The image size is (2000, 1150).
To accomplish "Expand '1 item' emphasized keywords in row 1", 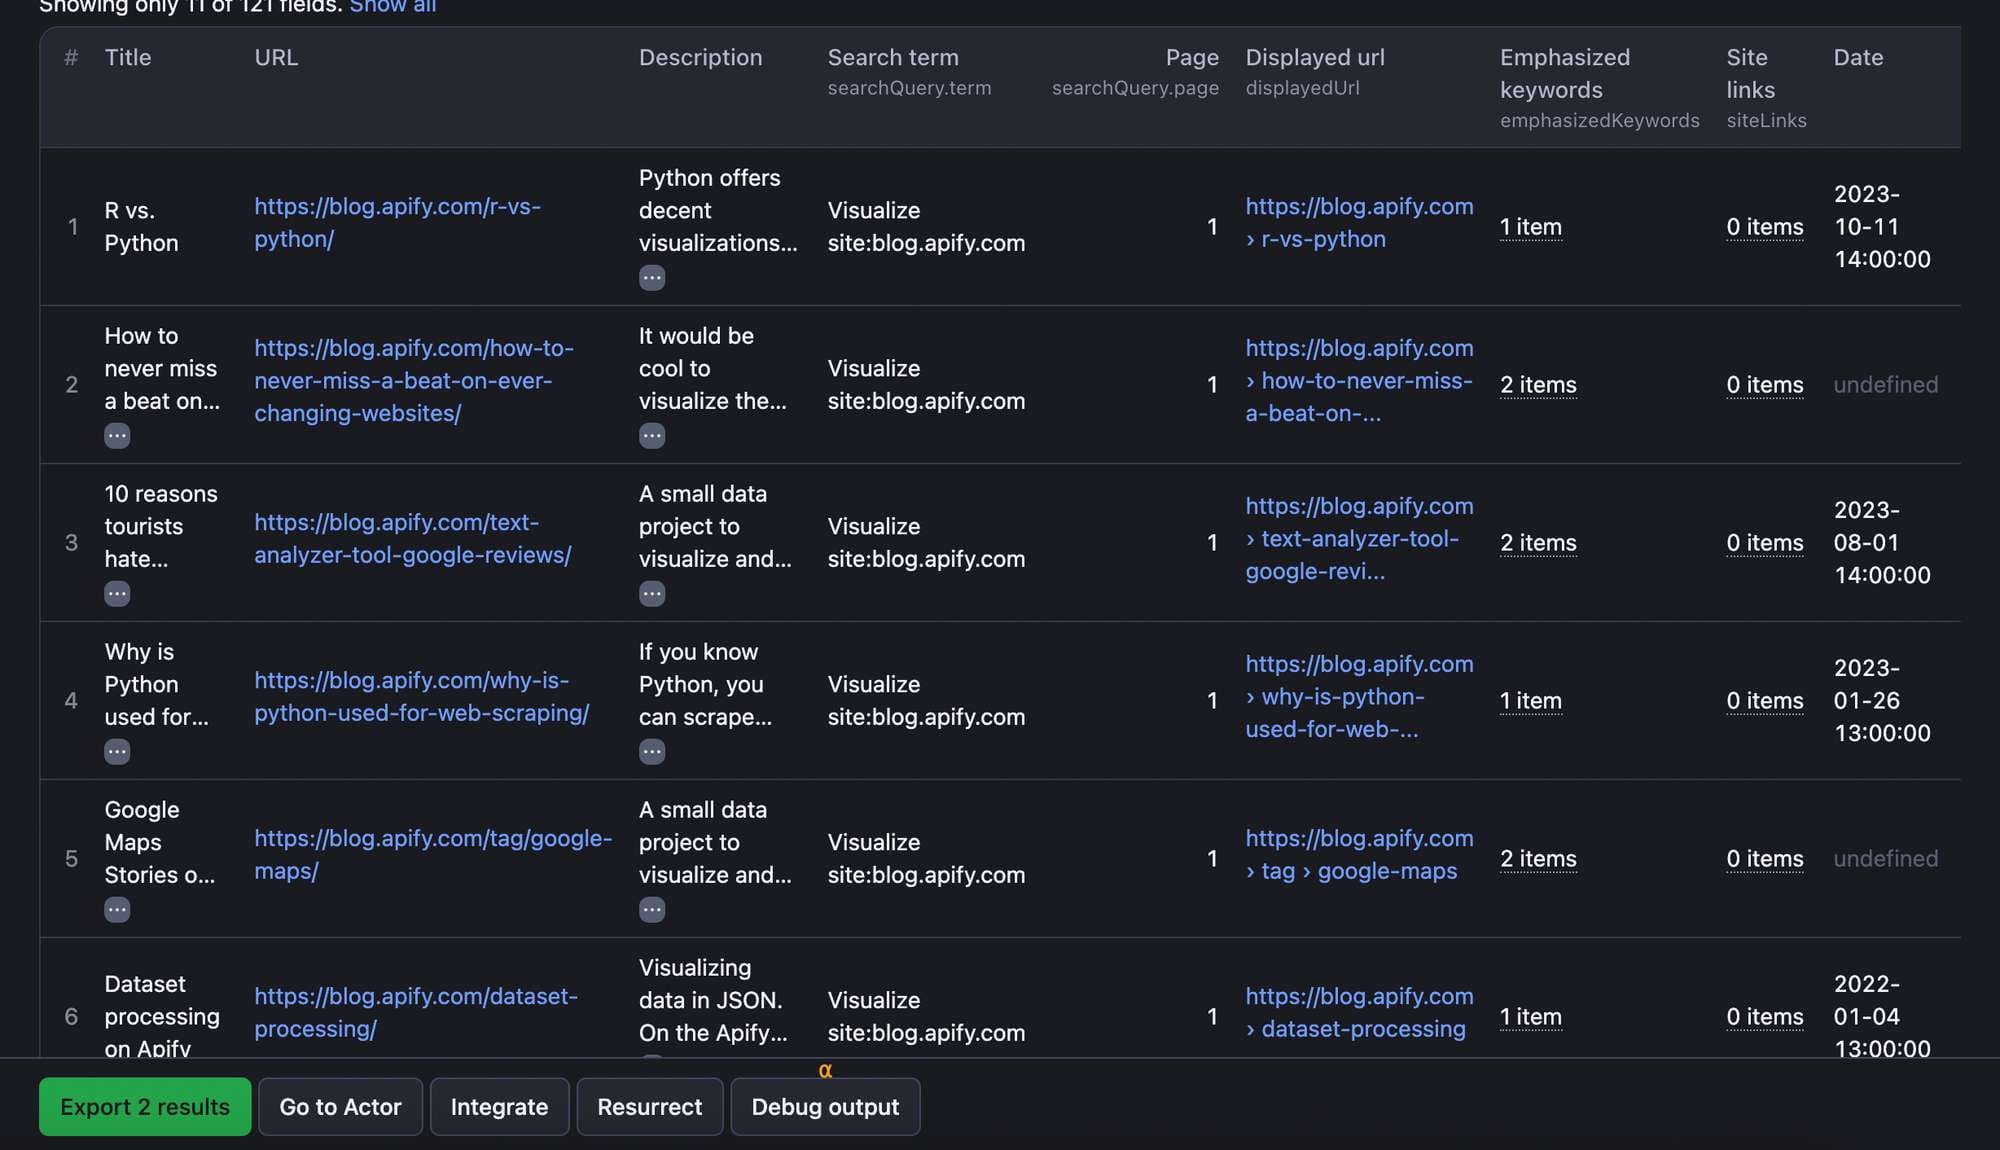I will 1530,227.
